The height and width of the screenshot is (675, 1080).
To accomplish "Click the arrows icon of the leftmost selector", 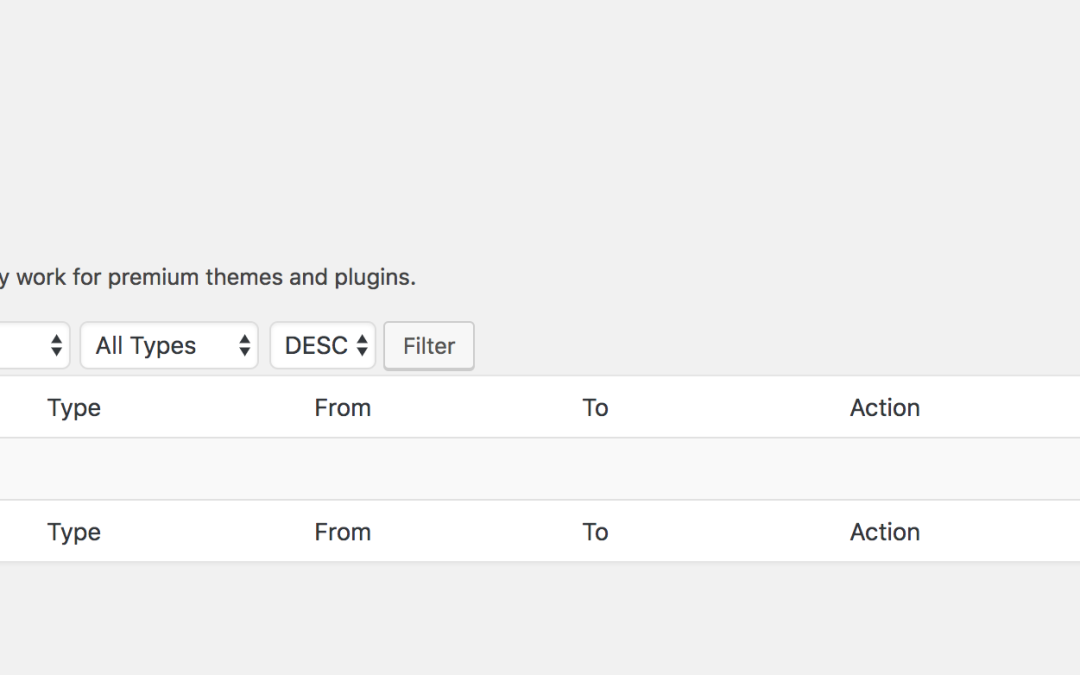I will 56,345.
